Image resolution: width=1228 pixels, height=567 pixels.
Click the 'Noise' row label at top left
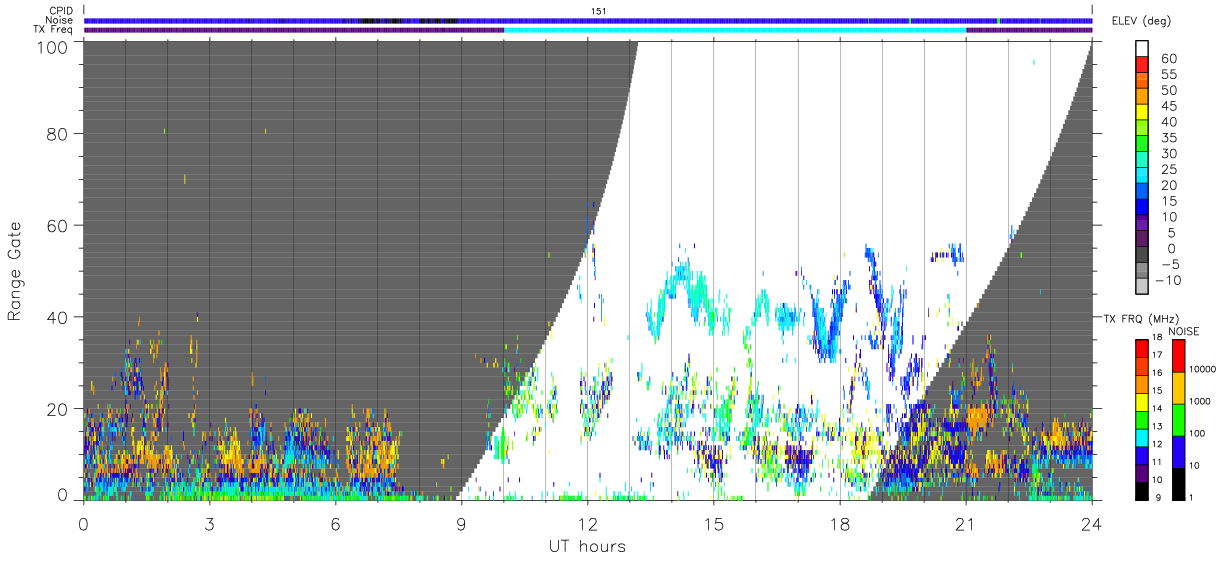pyautogui.click(x=59, y=20)
